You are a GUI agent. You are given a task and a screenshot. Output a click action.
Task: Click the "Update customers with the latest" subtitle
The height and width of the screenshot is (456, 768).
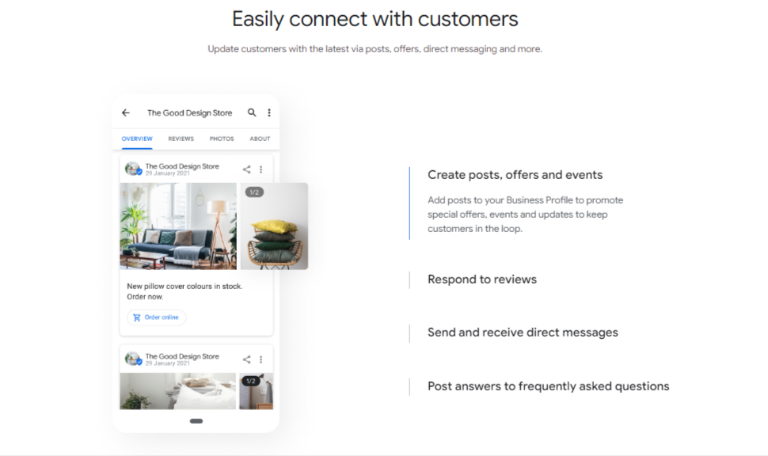click(x=375, y=49)
